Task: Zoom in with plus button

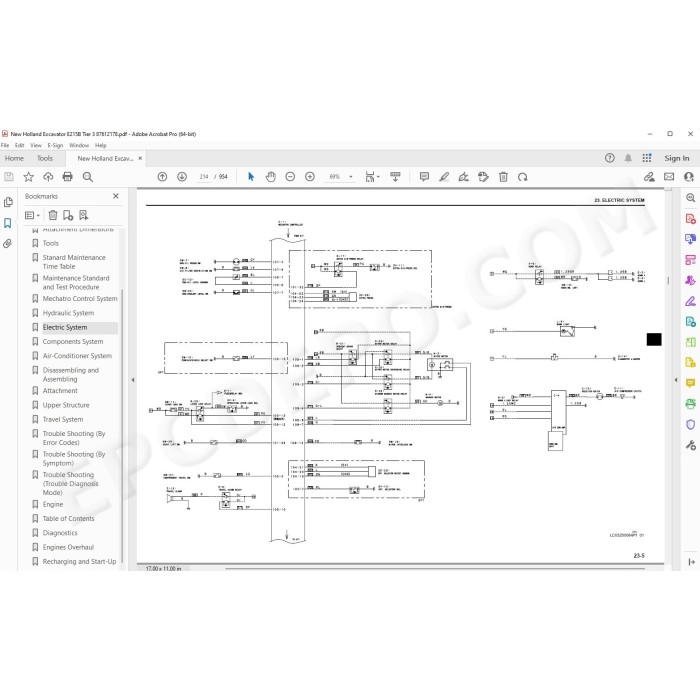Action: pos(310,177)
